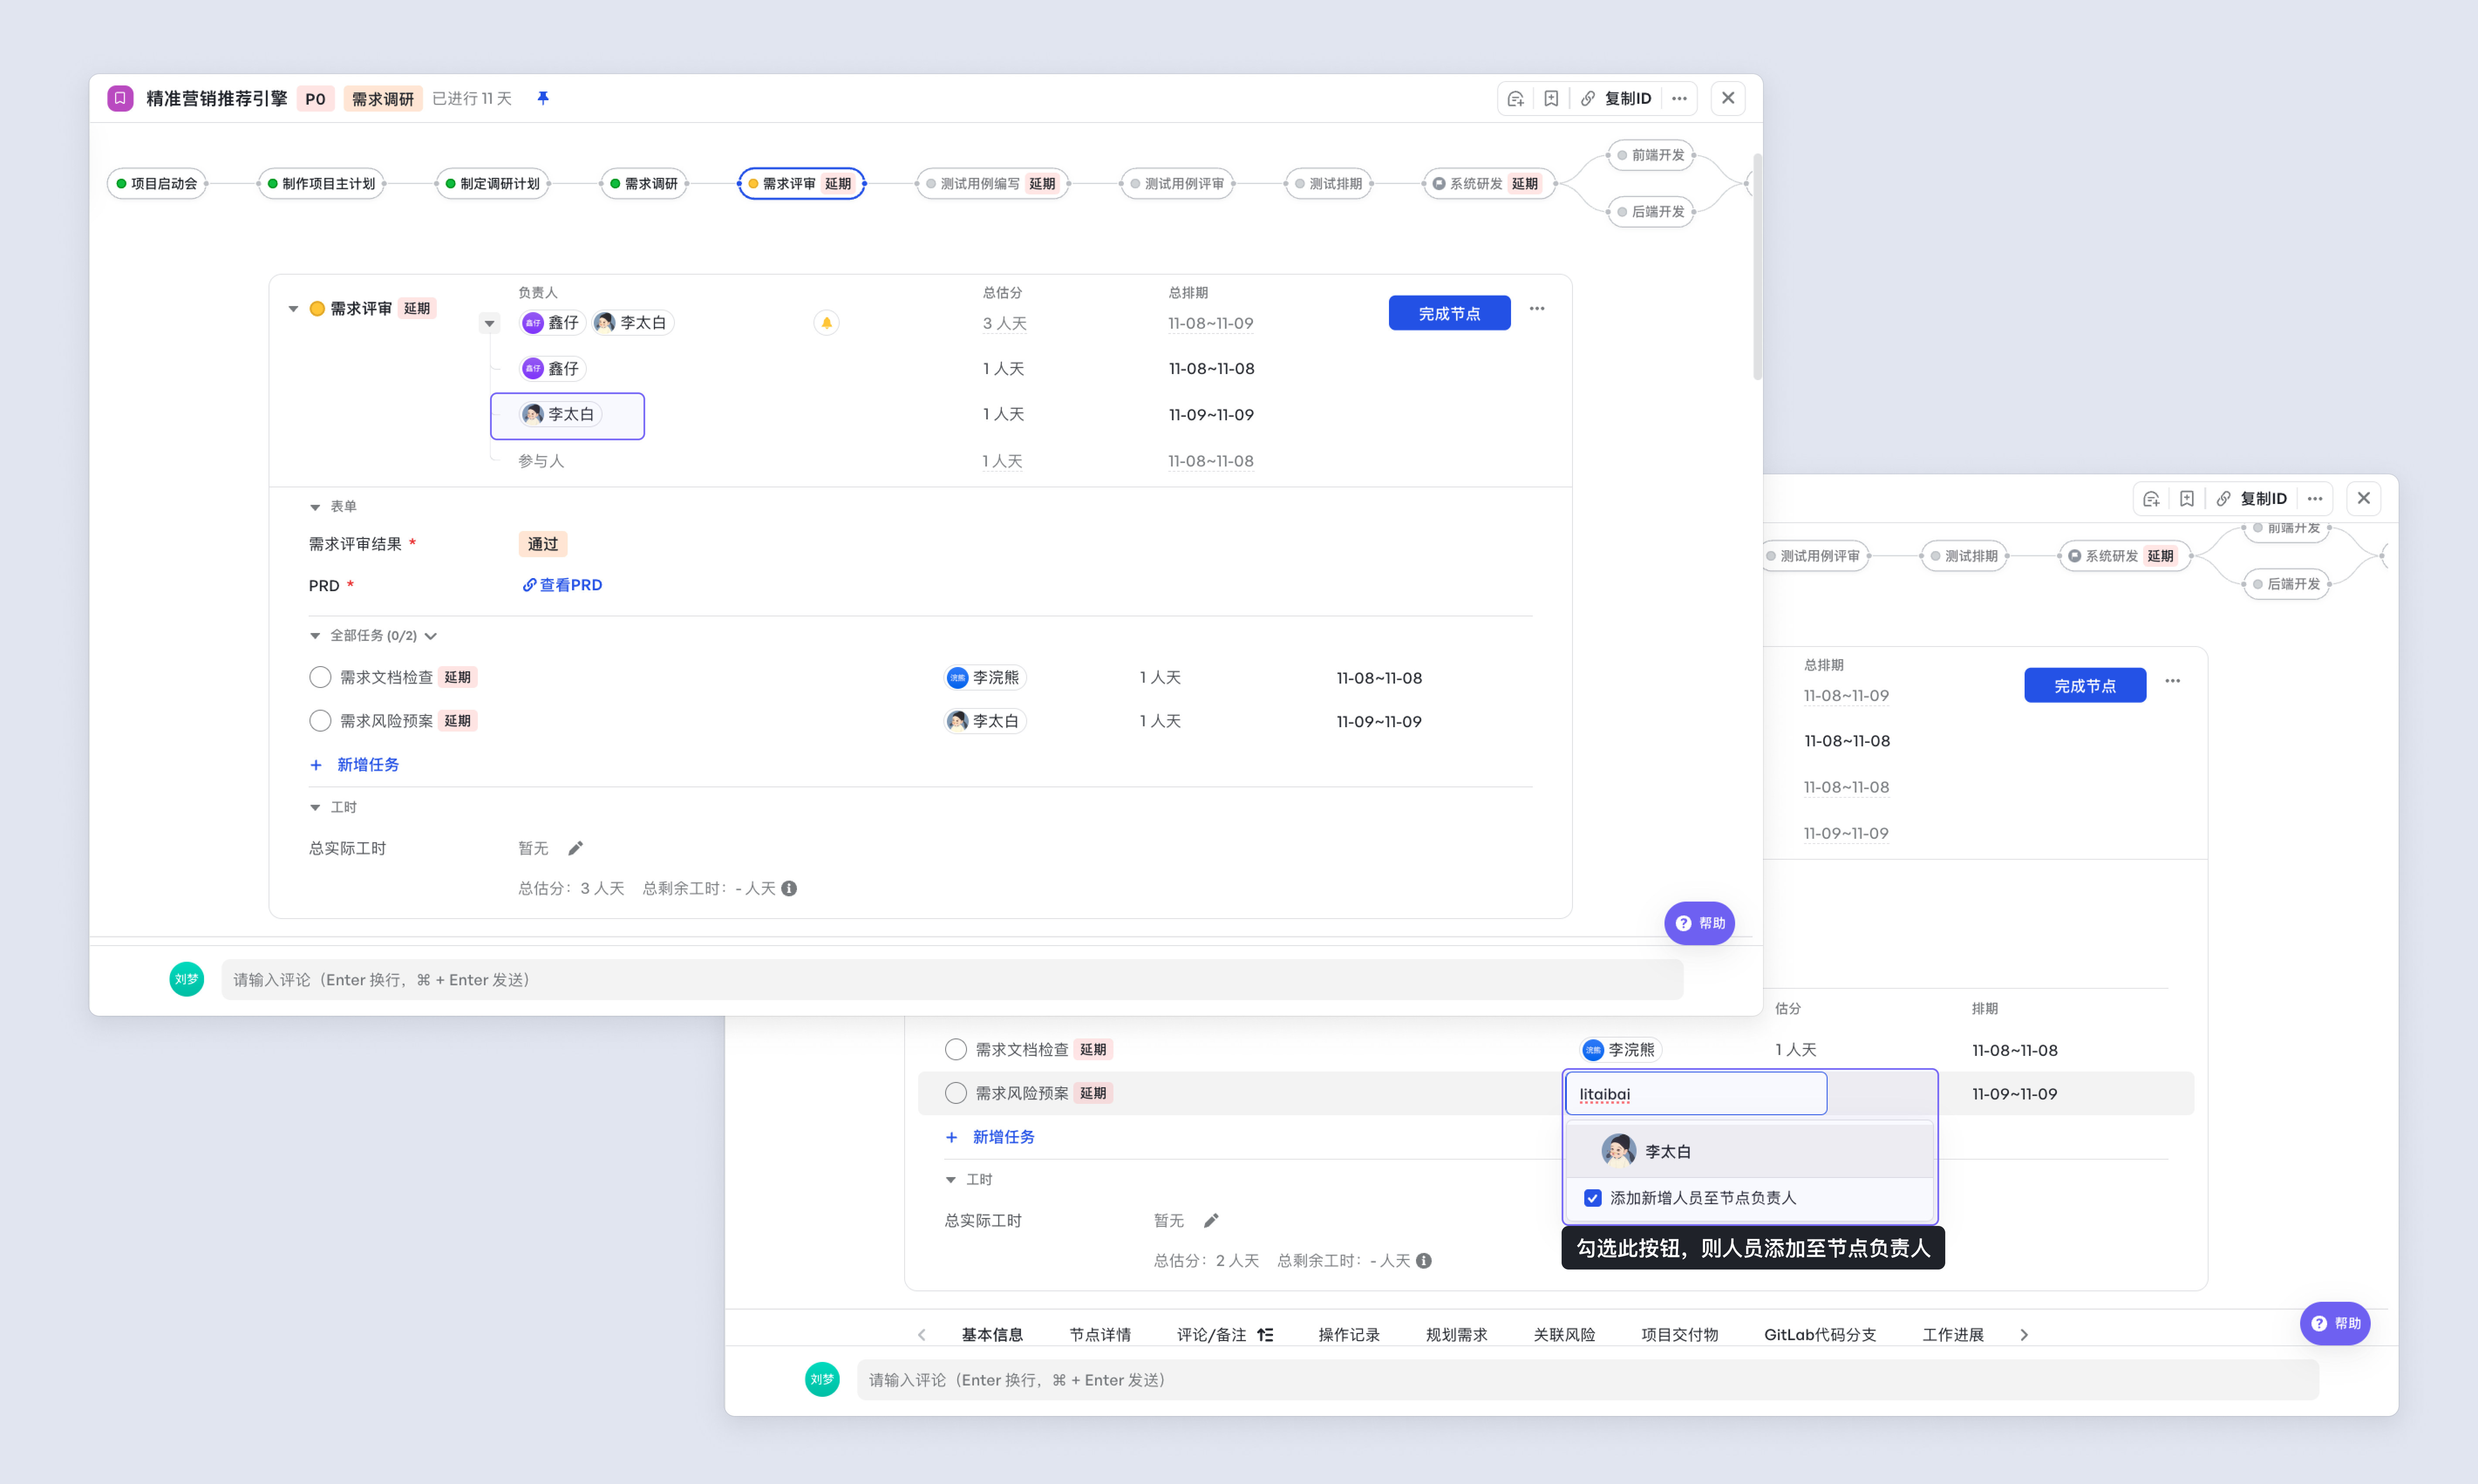Switch to the 规划需求 tab
Screen dimensions: 2478x1484
tap(1456, 1334)
